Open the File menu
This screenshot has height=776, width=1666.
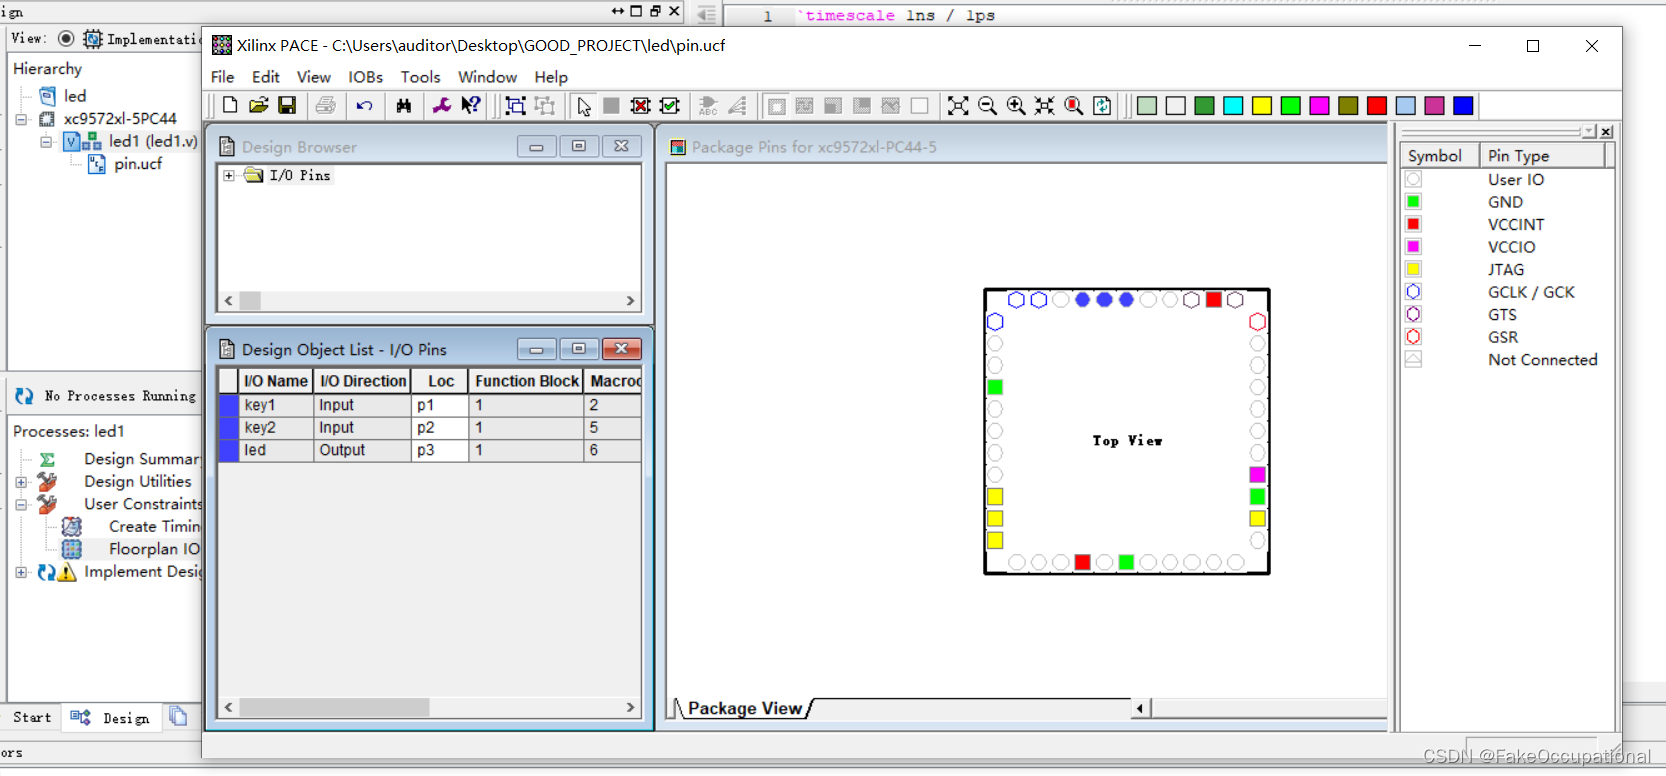tap(223, 77)
